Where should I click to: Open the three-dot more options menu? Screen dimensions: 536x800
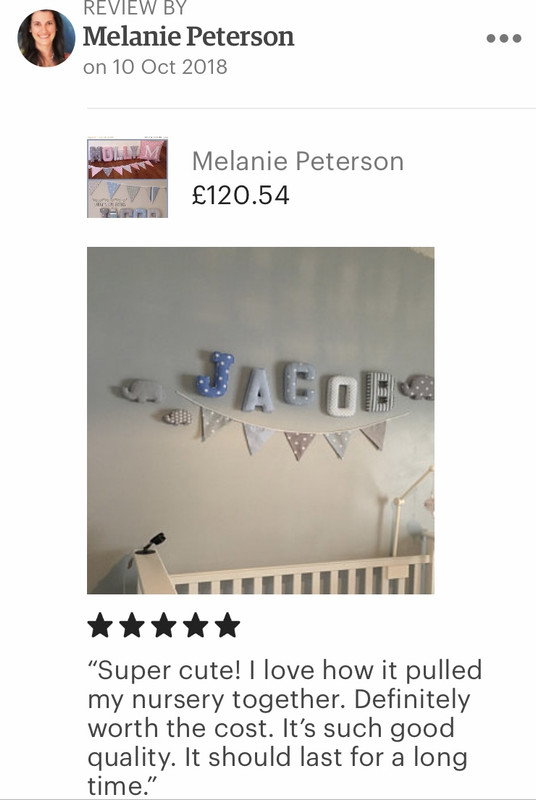[503, 38]
